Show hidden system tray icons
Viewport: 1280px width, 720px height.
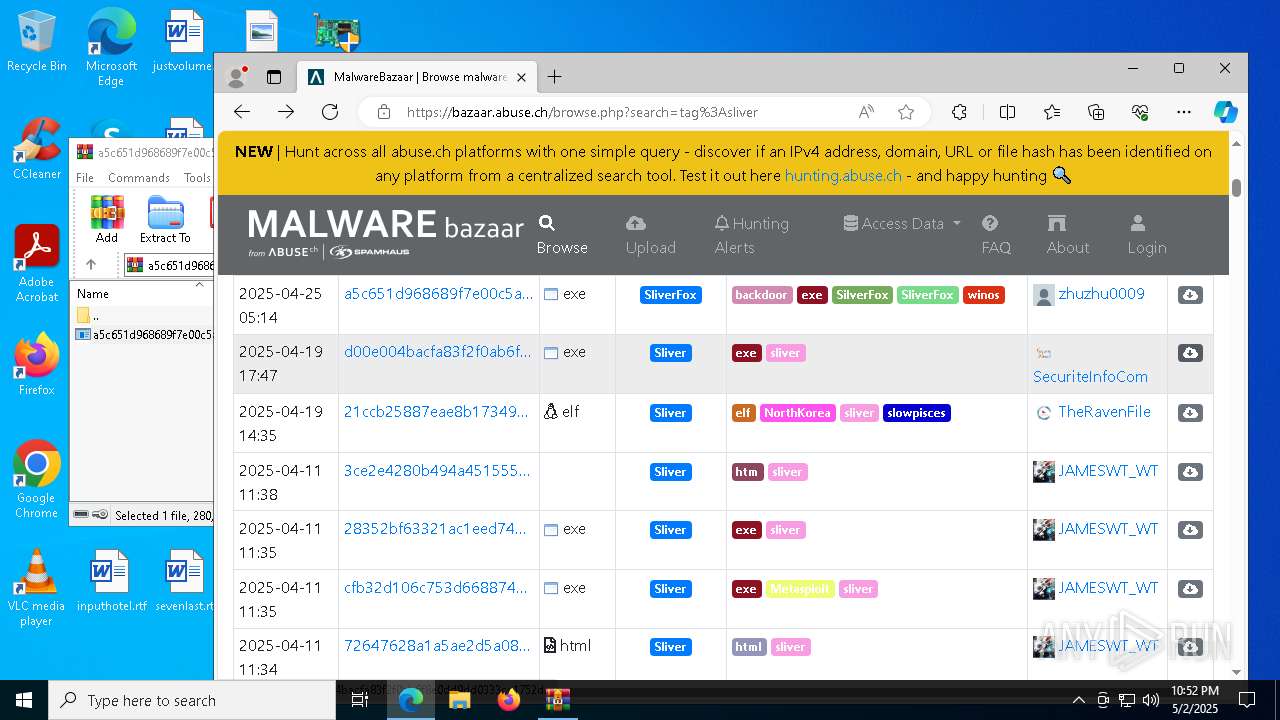tap(1078, 700)
